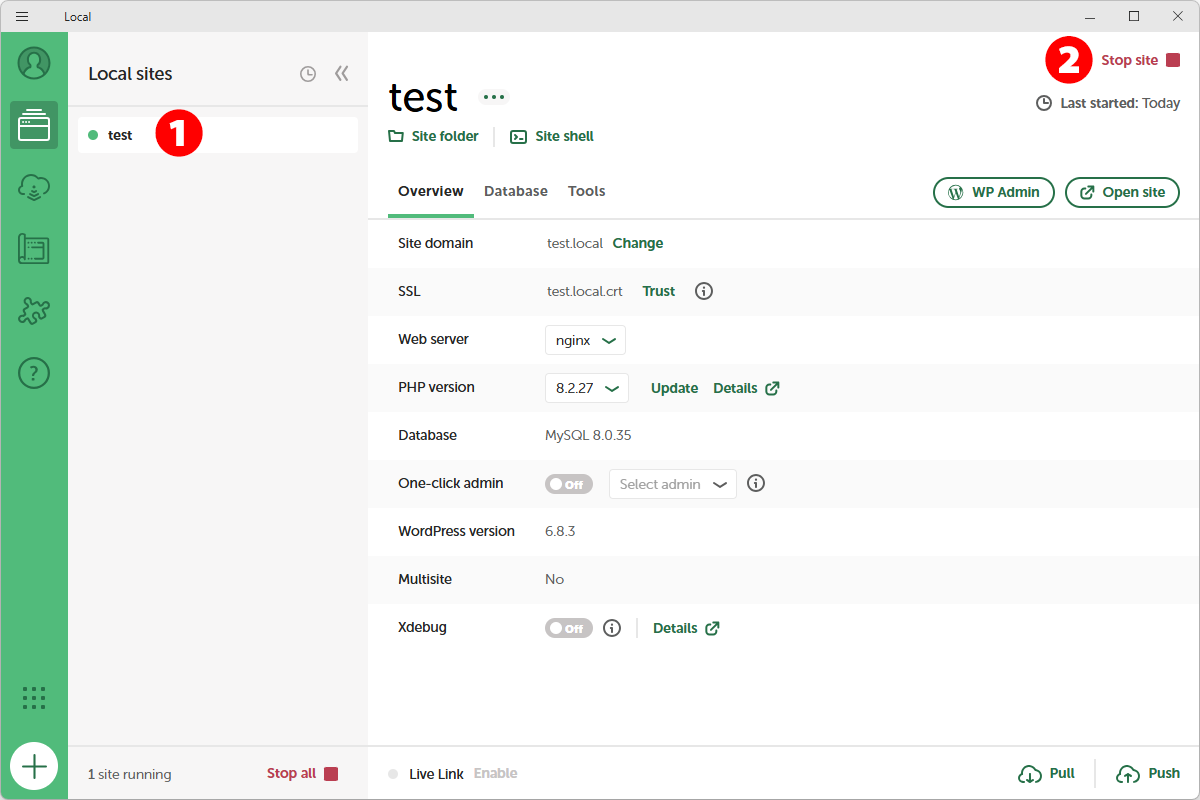Launch the Site shell for test
This screenshot has width=1200, height=800.
click(x=551, y=136)
